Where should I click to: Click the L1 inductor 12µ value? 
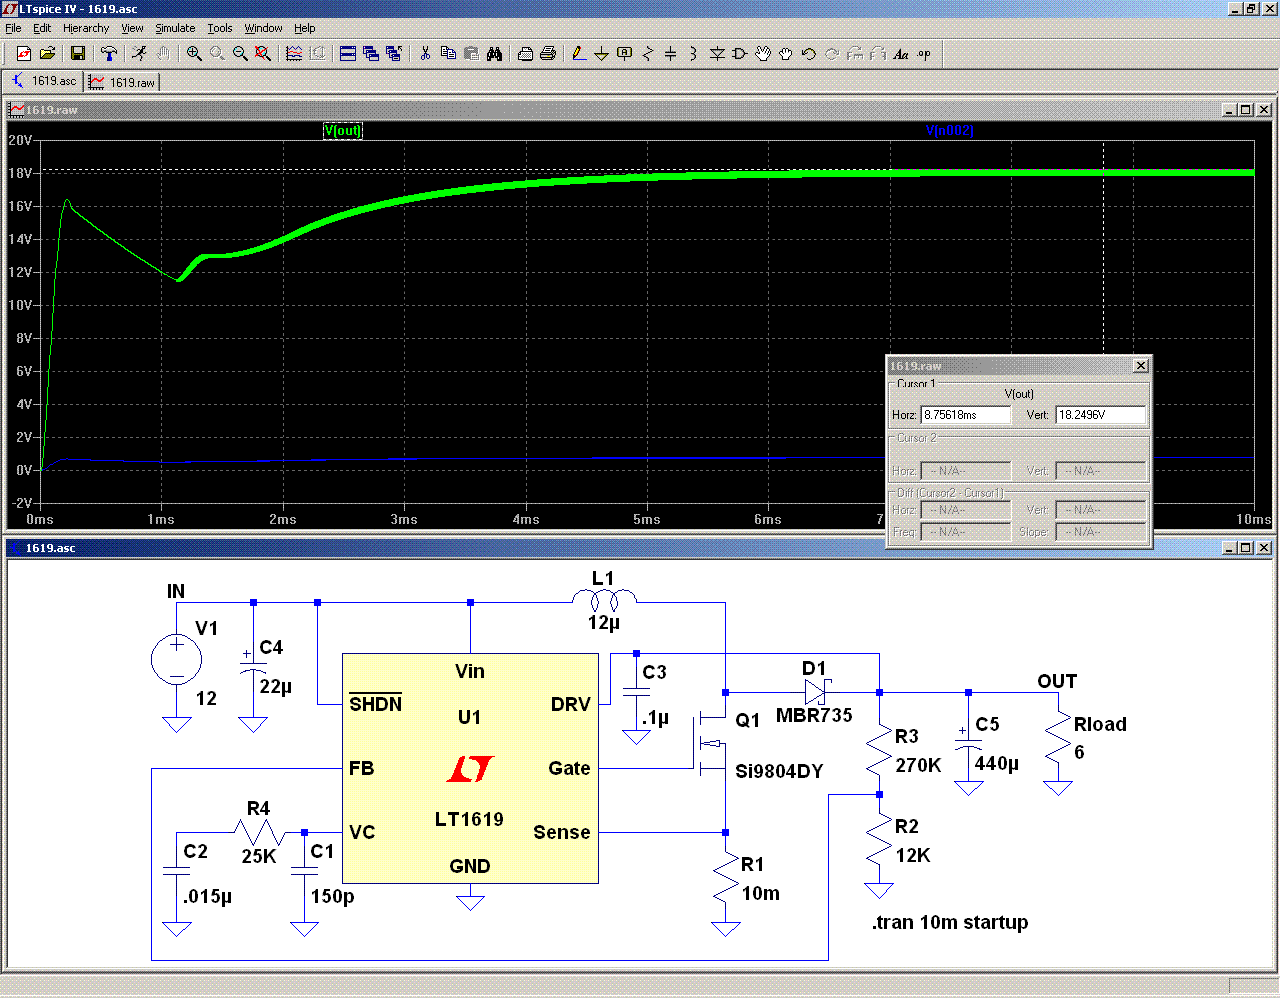pyautogui.click(x=604, y=622)
